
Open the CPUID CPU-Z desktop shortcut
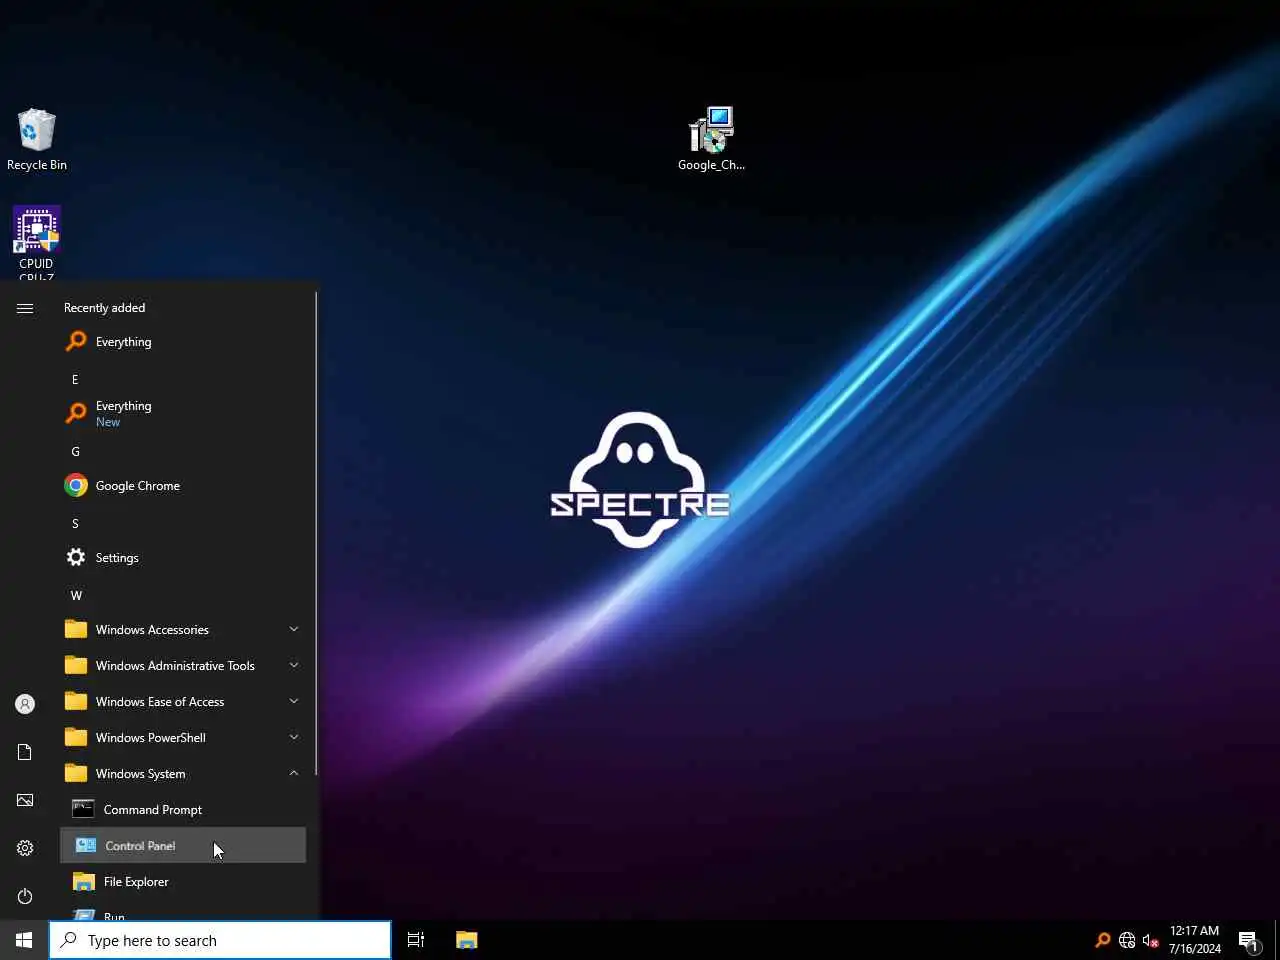point(37,243)
